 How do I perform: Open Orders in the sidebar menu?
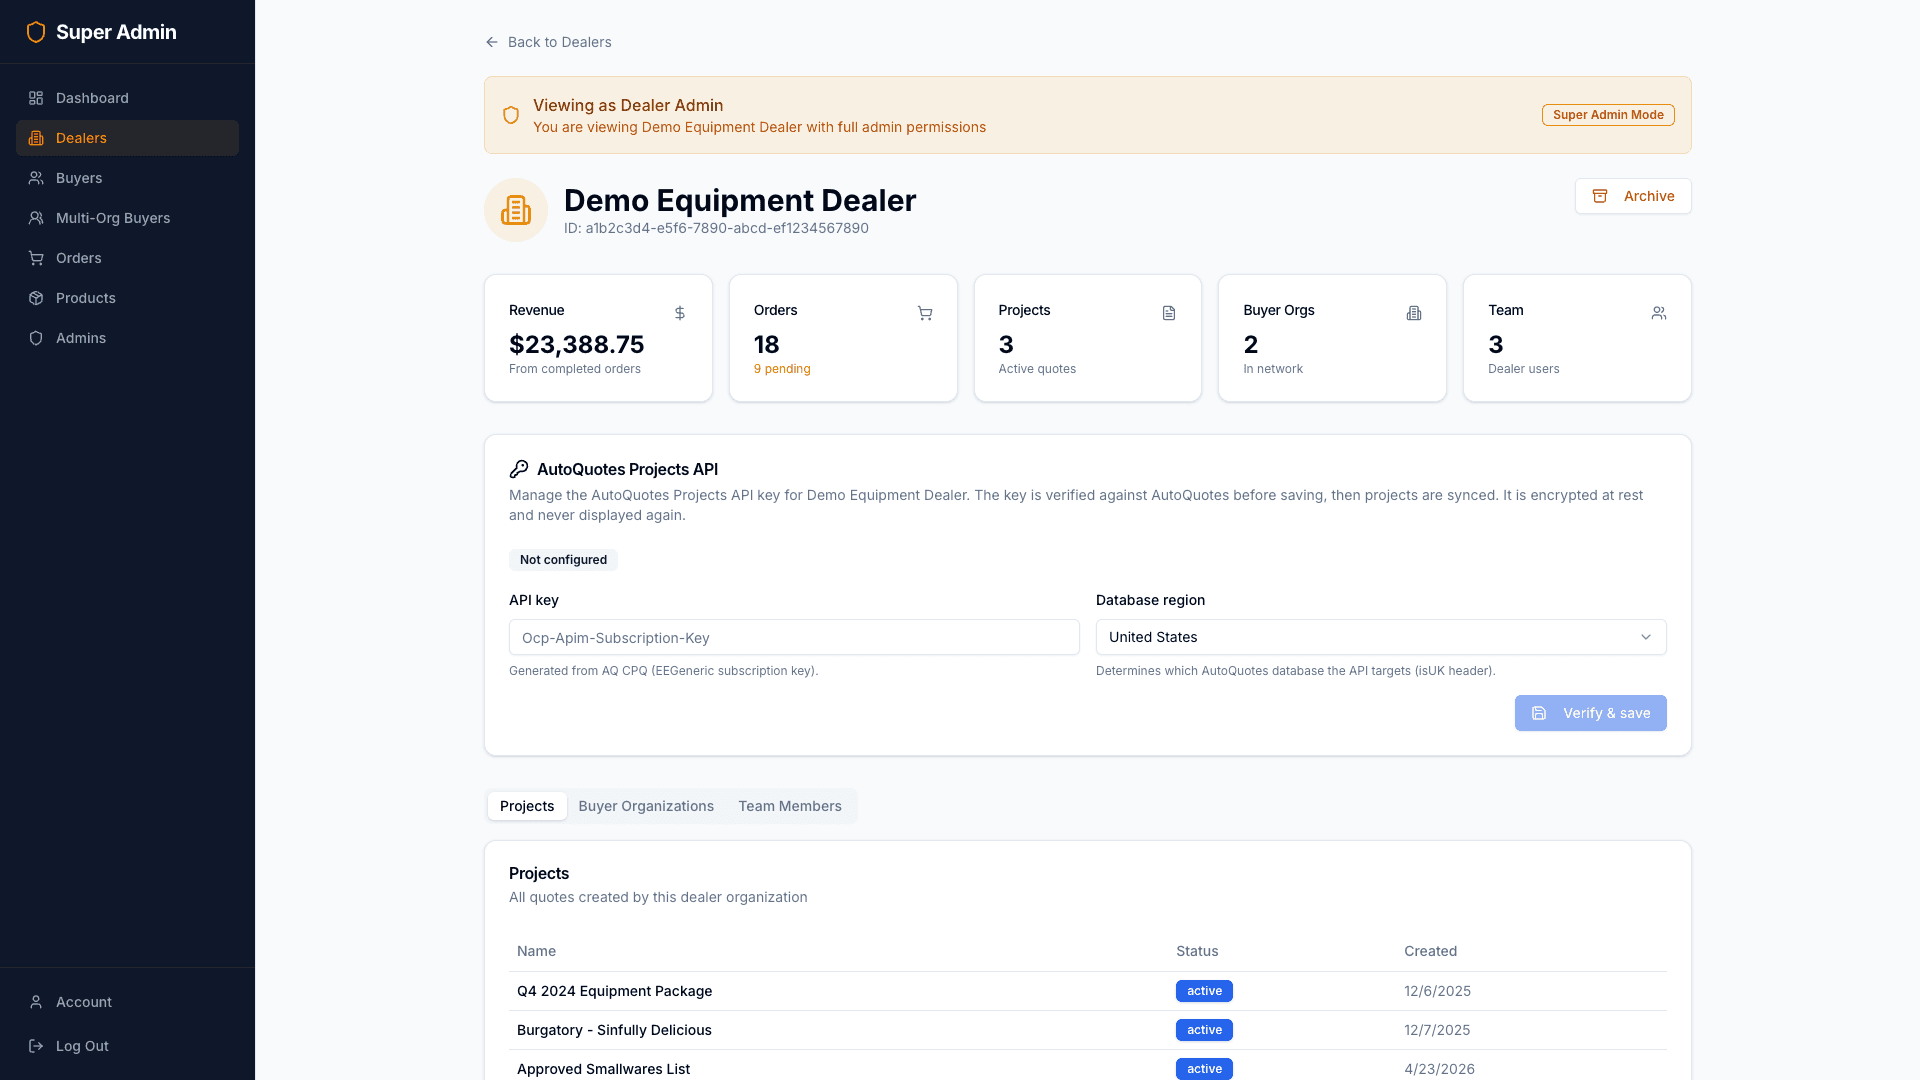[x=127, y=258]
